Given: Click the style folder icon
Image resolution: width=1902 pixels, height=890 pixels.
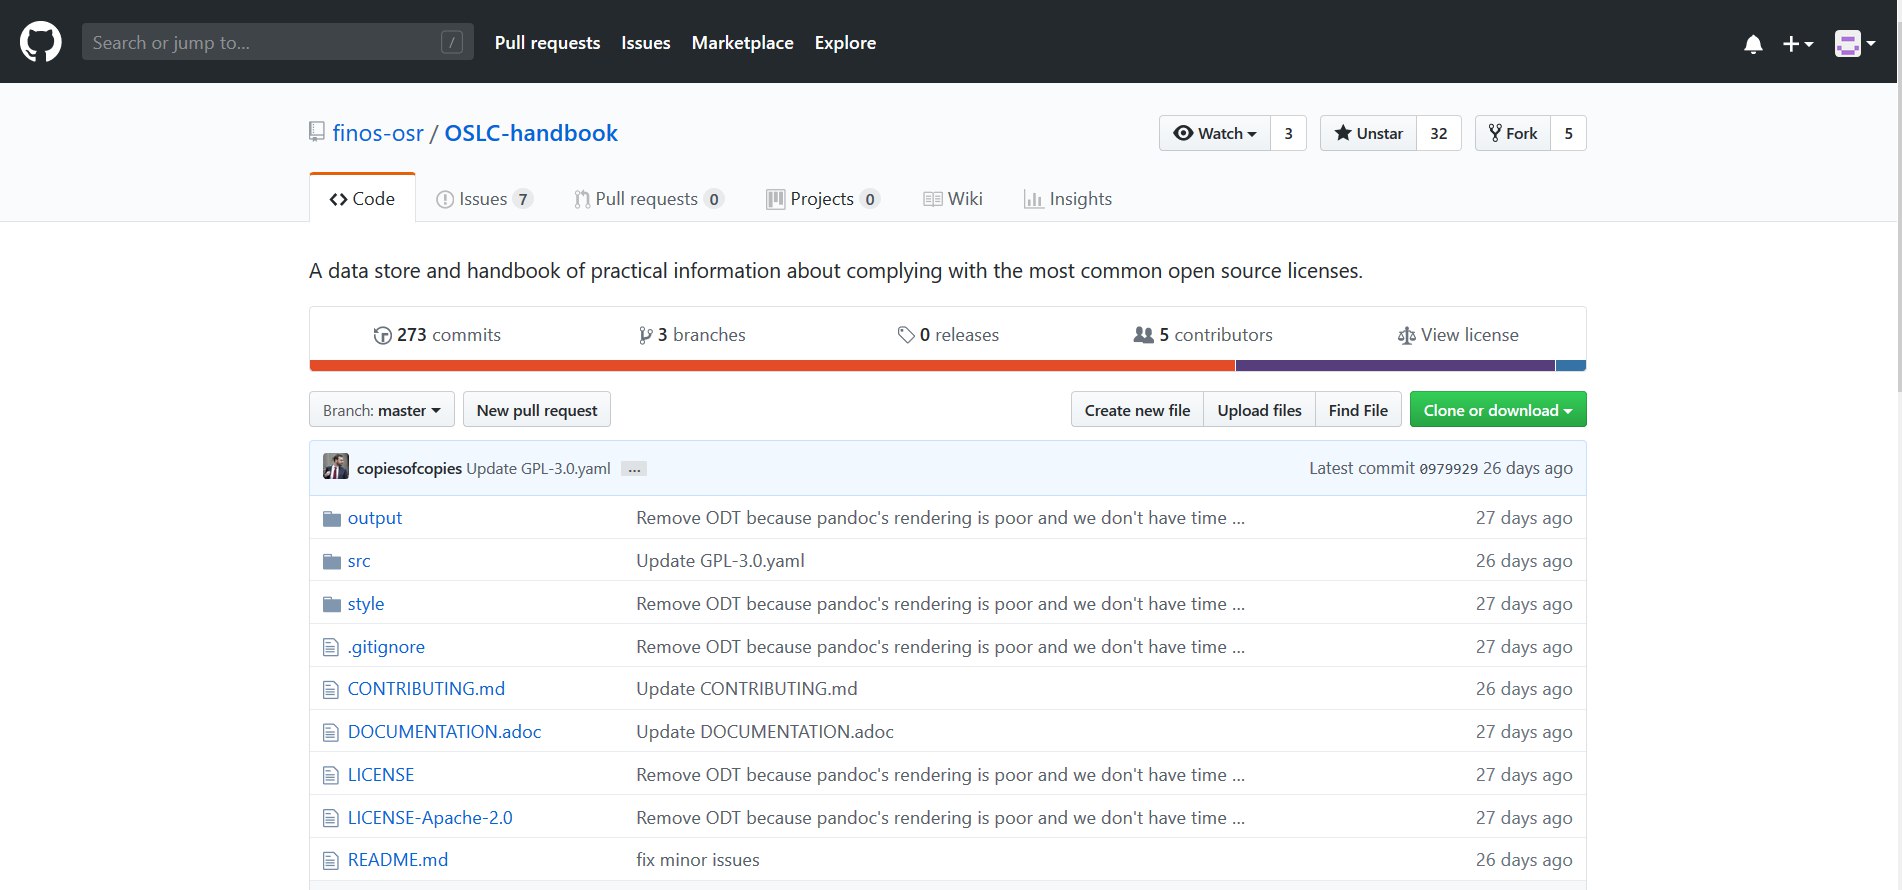Looking at the screenshot, I should point(332,605).
